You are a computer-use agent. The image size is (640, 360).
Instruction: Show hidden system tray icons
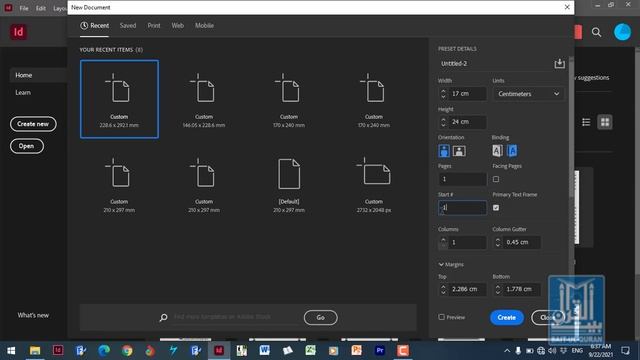(507, 351)
